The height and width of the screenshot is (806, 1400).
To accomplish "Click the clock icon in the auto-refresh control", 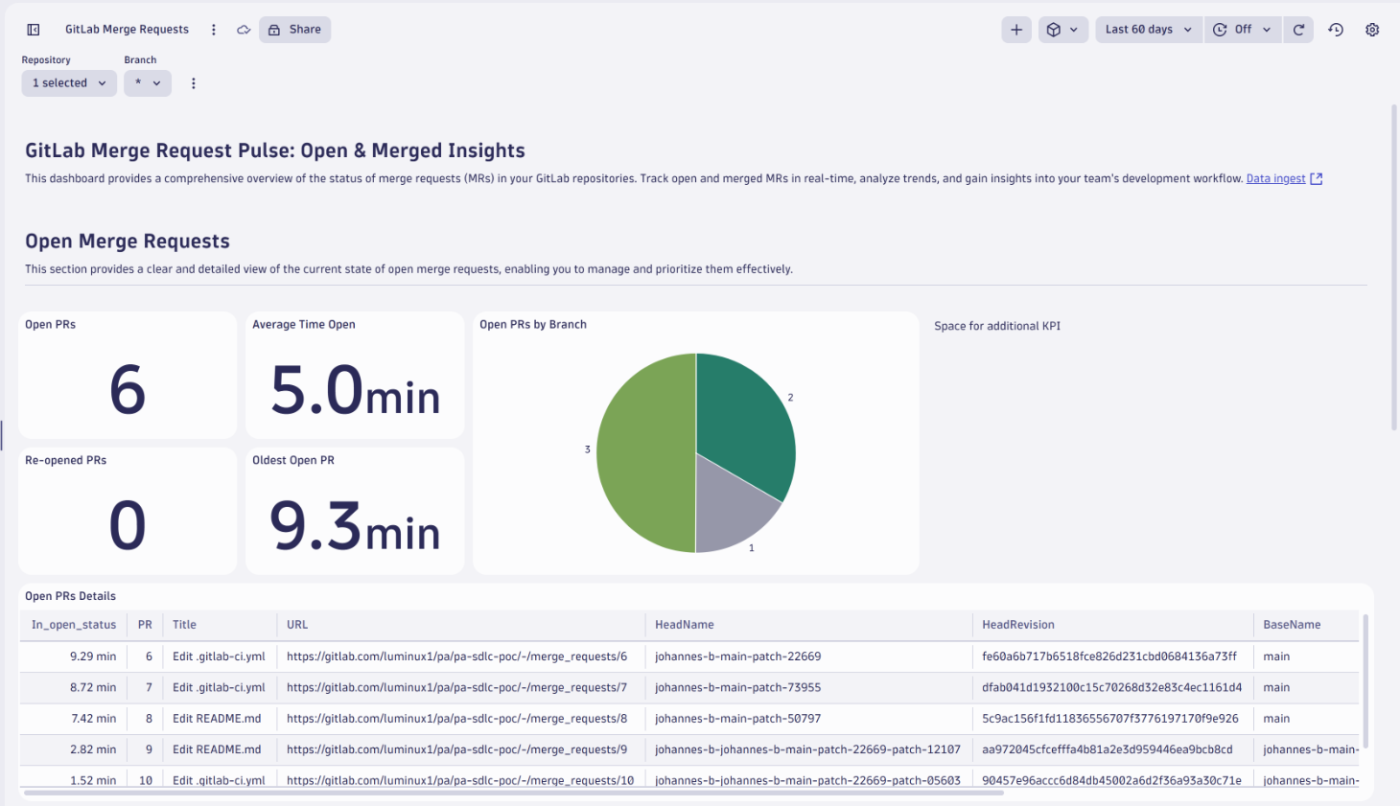I will (x=1221, y=29).
